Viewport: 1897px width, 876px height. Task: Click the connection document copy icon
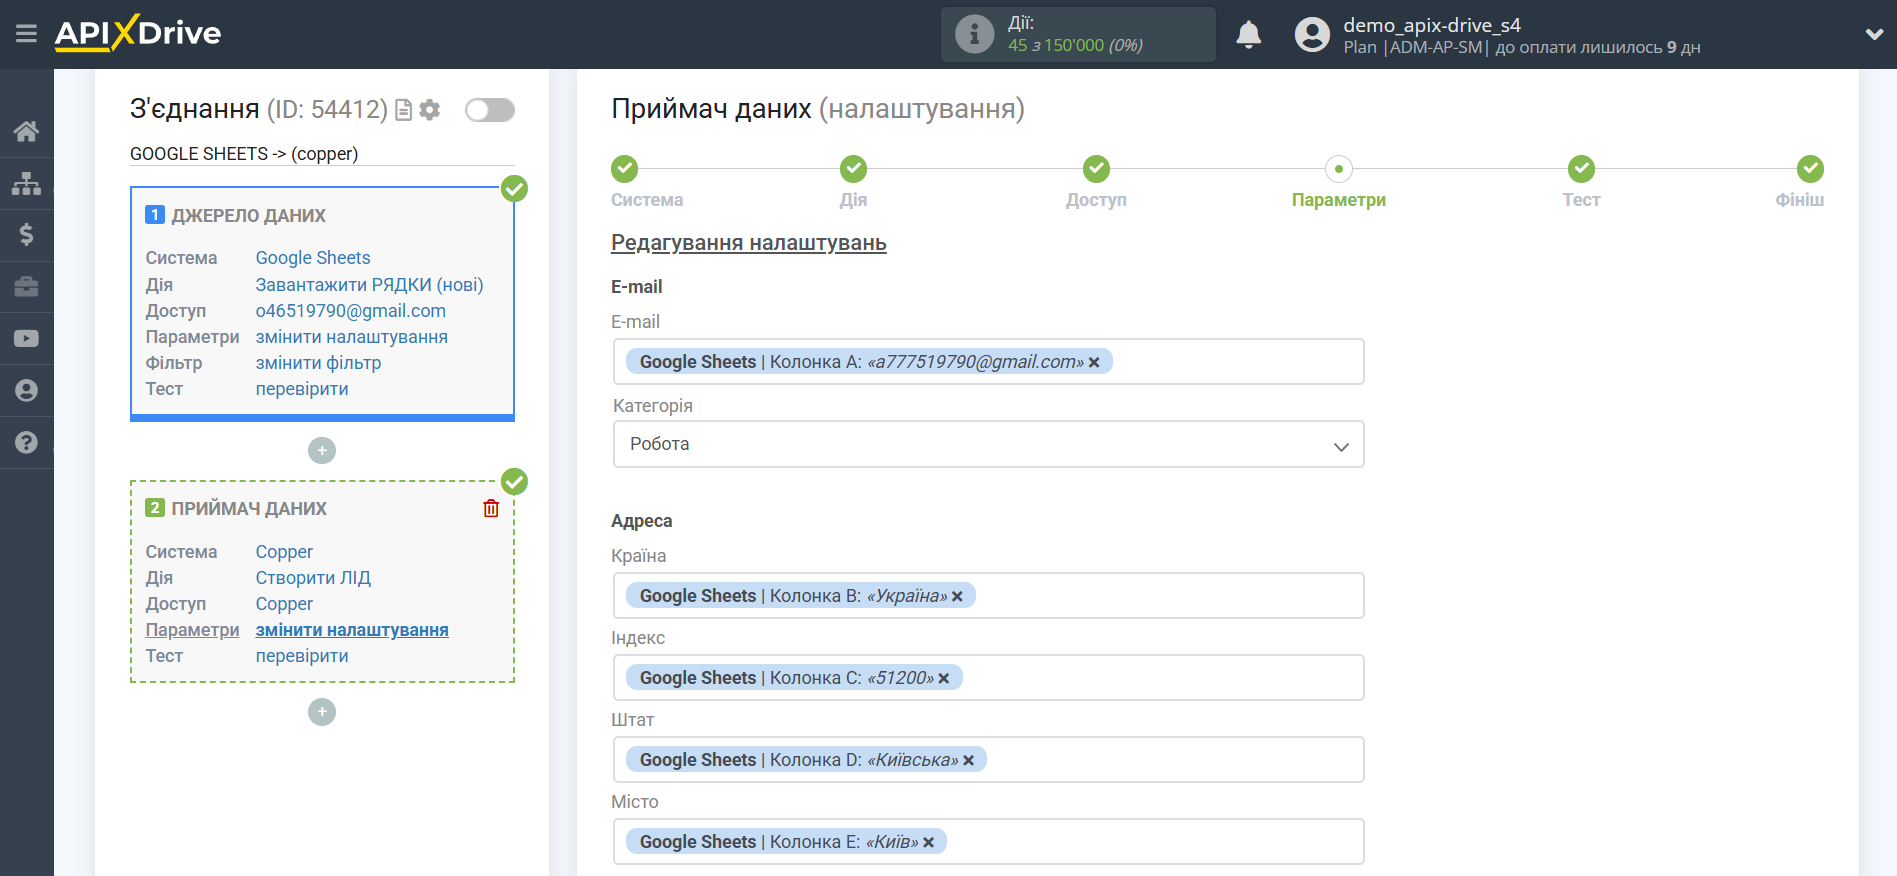pyautogui.click(x=404, y=110)
